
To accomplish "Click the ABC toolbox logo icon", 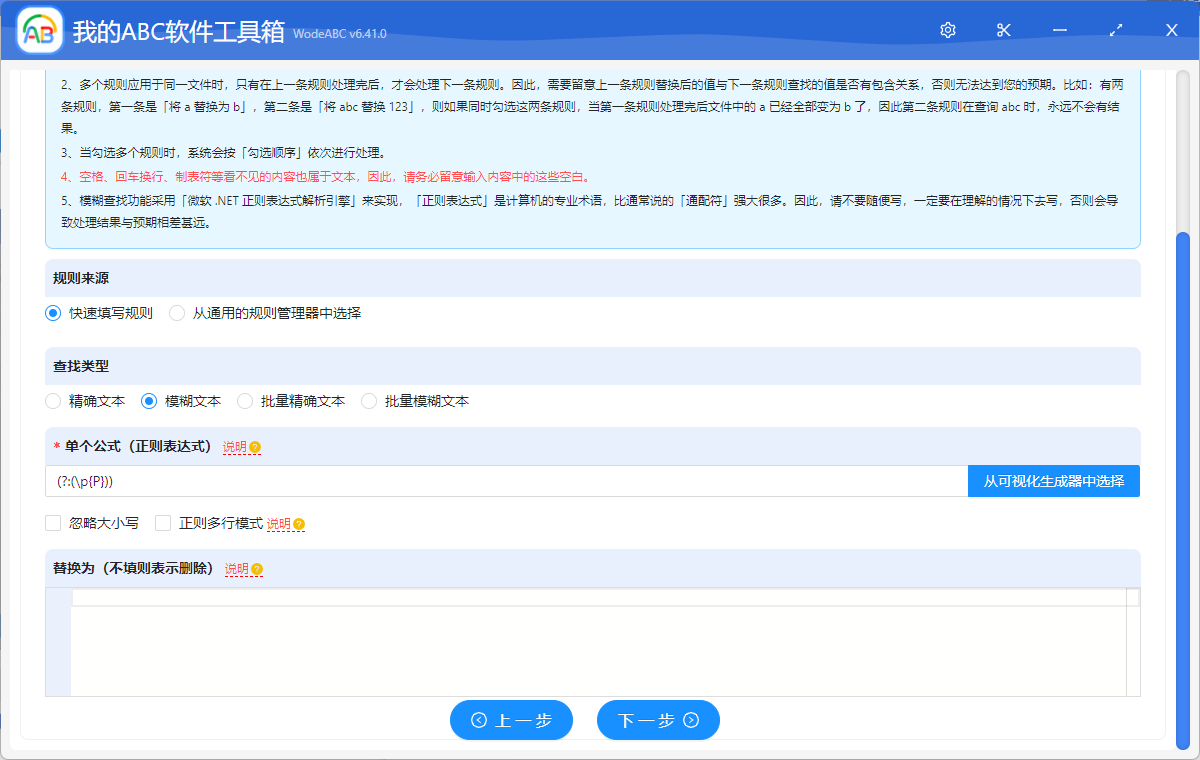I will point(38,30).
